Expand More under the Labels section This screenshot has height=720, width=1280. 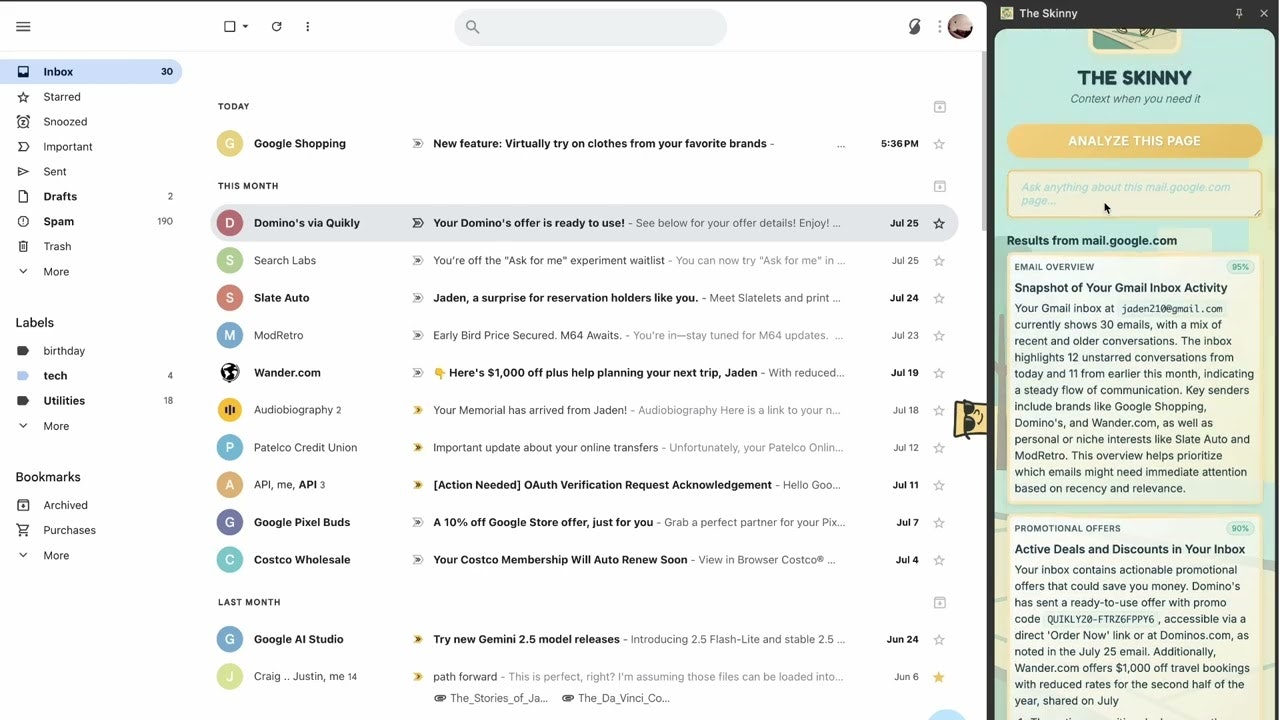coord(56,426)
